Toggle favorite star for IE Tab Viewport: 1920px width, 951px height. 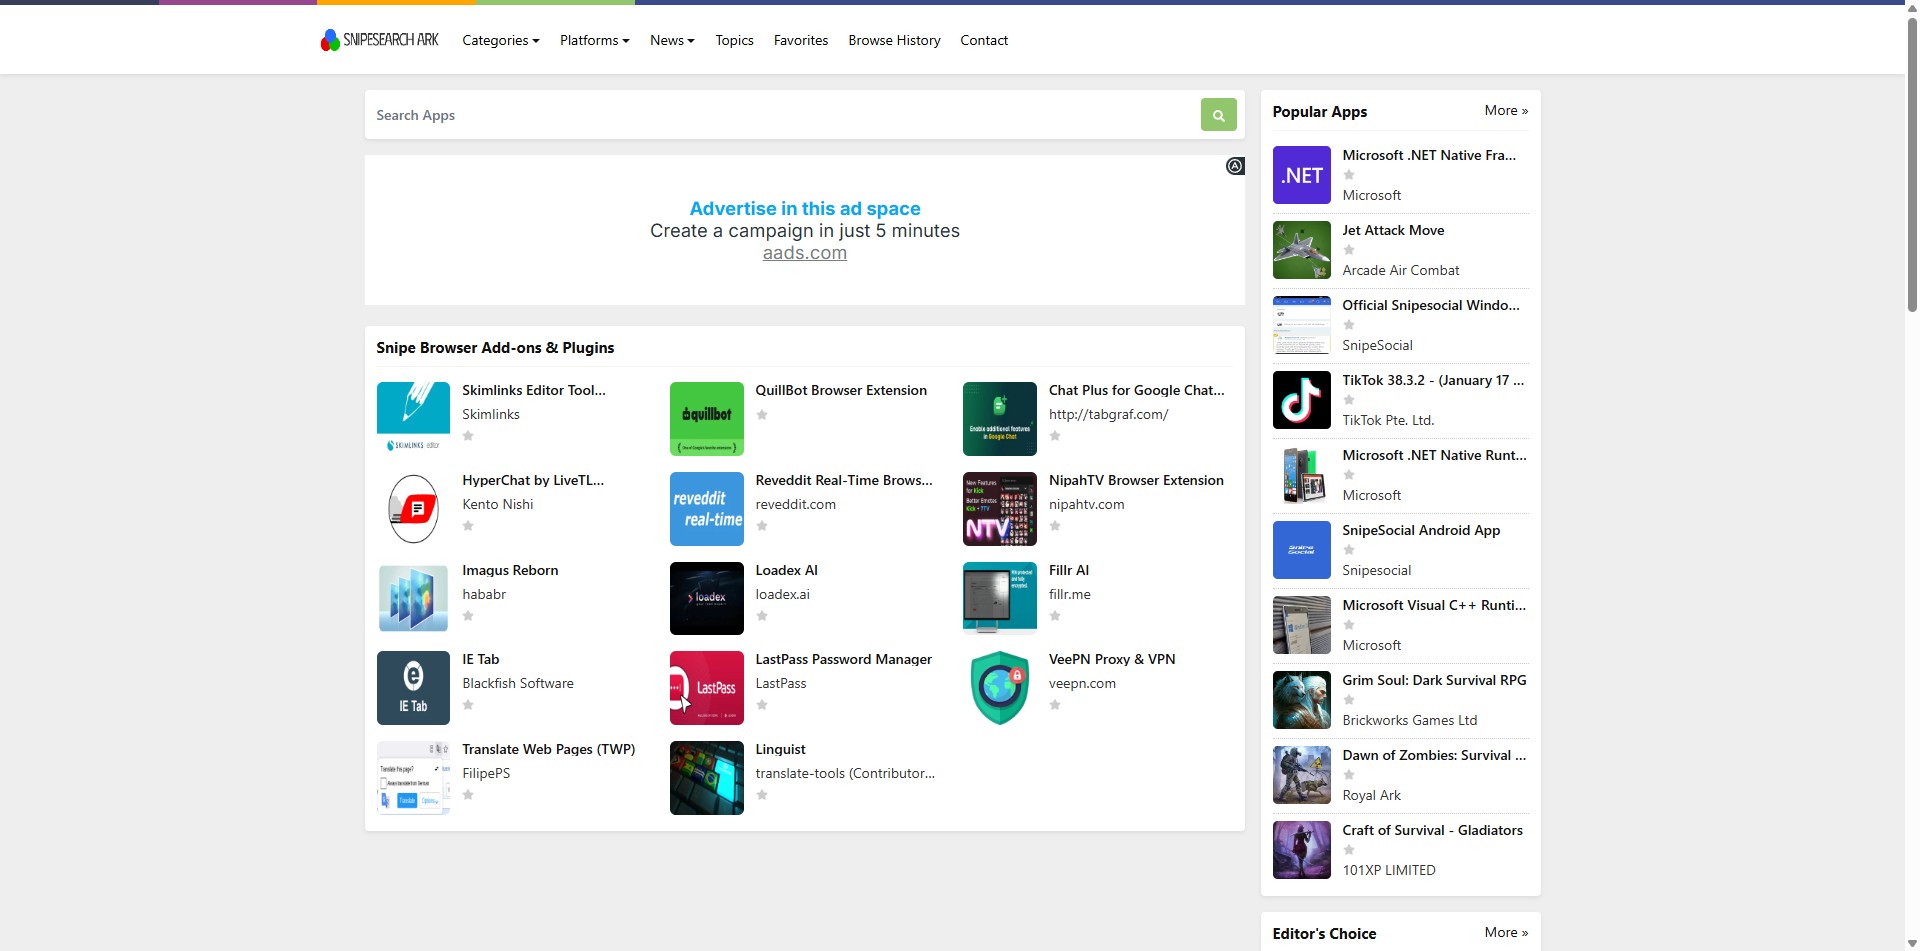pyautogui.click(x=468, y=704)
